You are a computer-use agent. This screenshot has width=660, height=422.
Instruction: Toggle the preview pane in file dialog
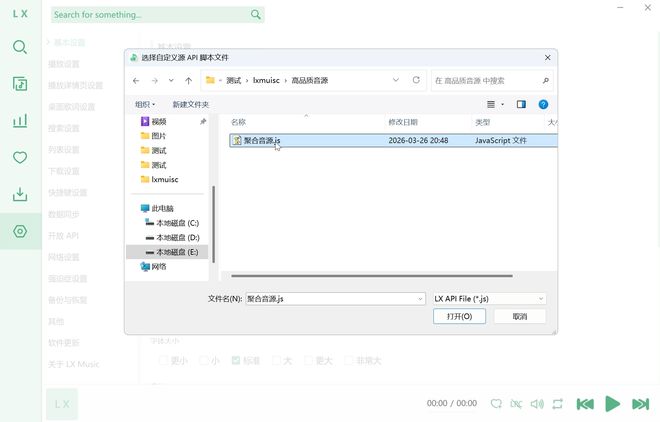click(521, 104)
